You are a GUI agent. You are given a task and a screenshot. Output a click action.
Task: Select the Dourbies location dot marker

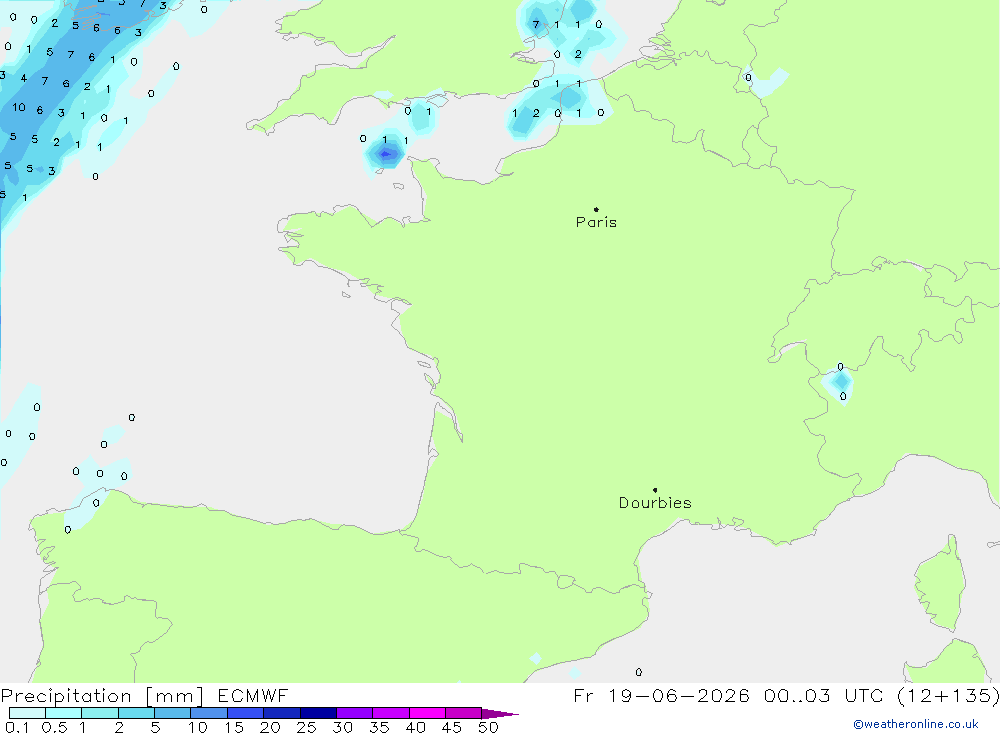point(655,490)
